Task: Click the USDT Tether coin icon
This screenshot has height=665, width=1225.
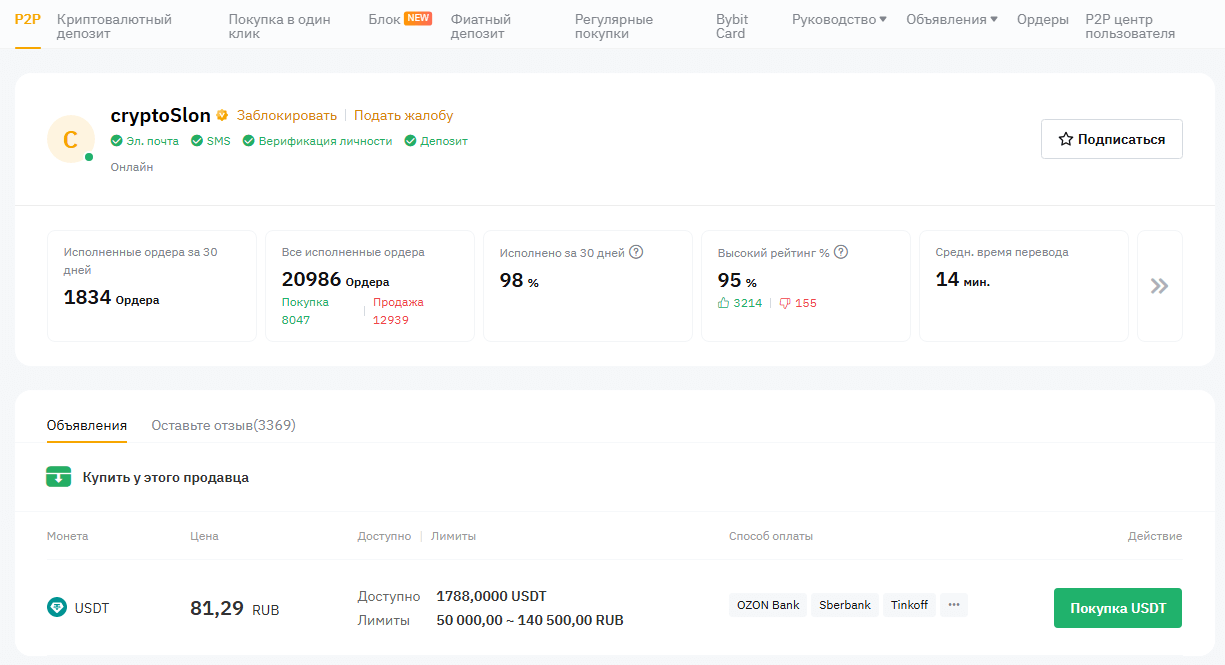Action: [x=57, y=607]
